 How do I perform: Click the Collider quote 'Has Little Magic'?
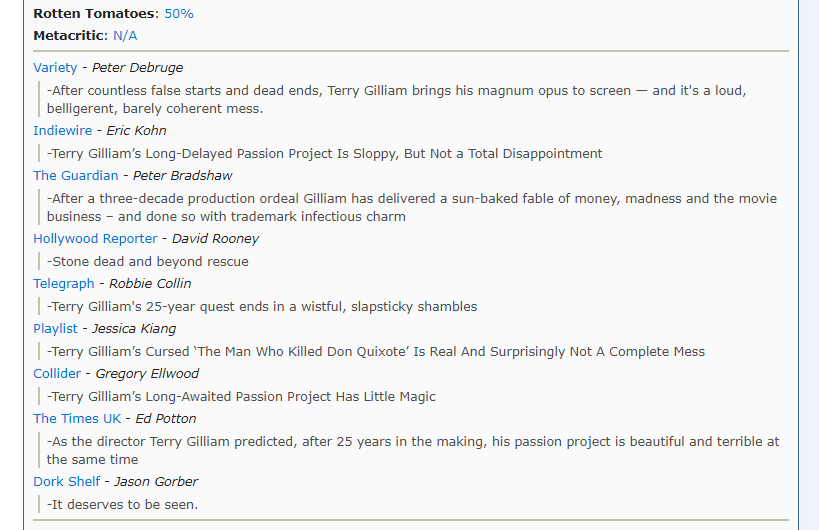pyautogui.click(x=241, y=397)
